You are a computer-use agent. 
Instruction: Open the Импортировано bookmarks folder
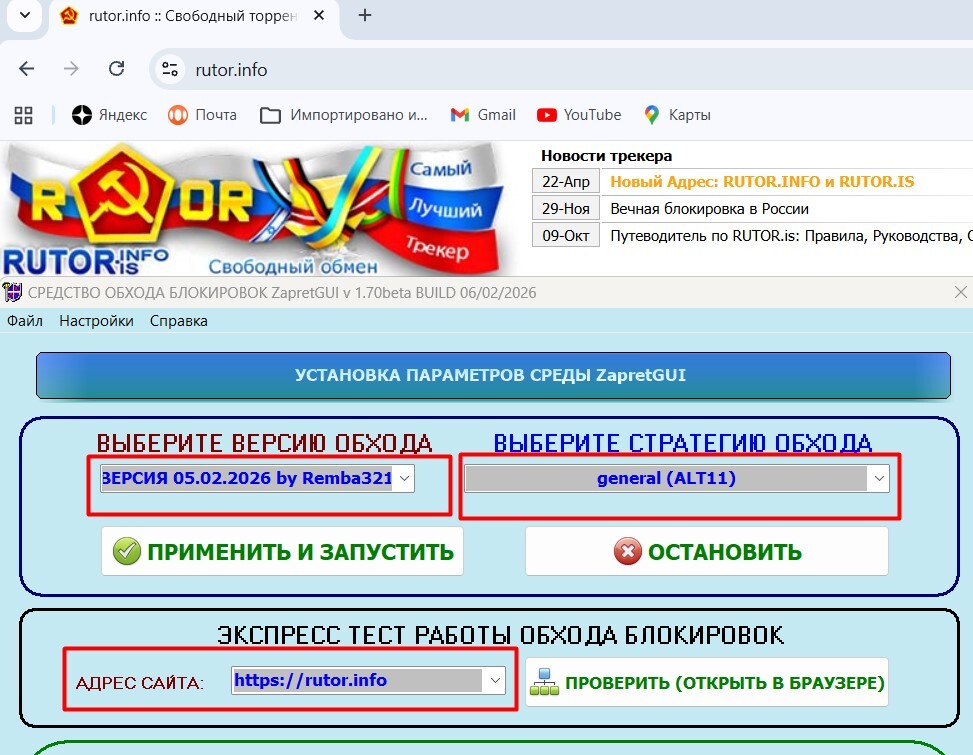coord(343,115)
